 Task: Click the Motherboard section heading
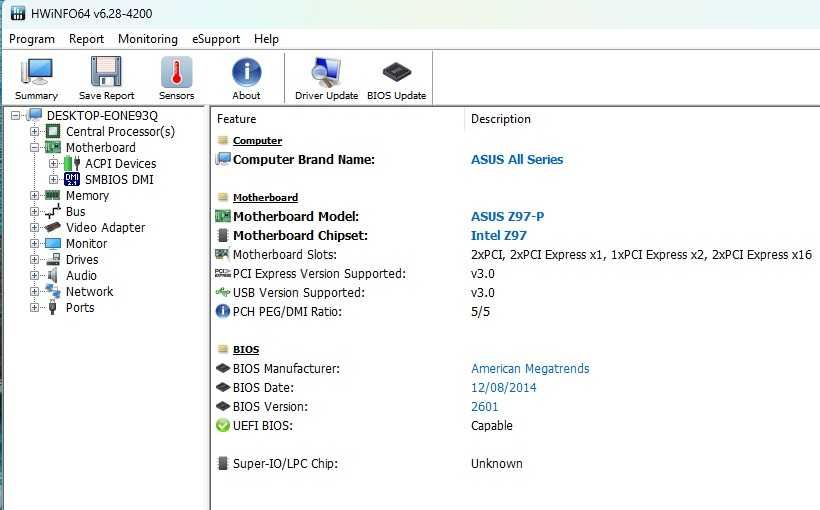[265, 197]
